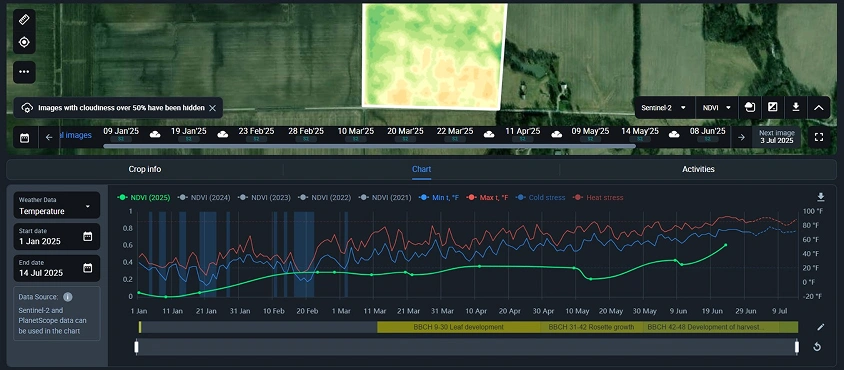Select the 28 Feb'25 image date
Viewport: 844px width, 370px height.
(x=306, y=134)
